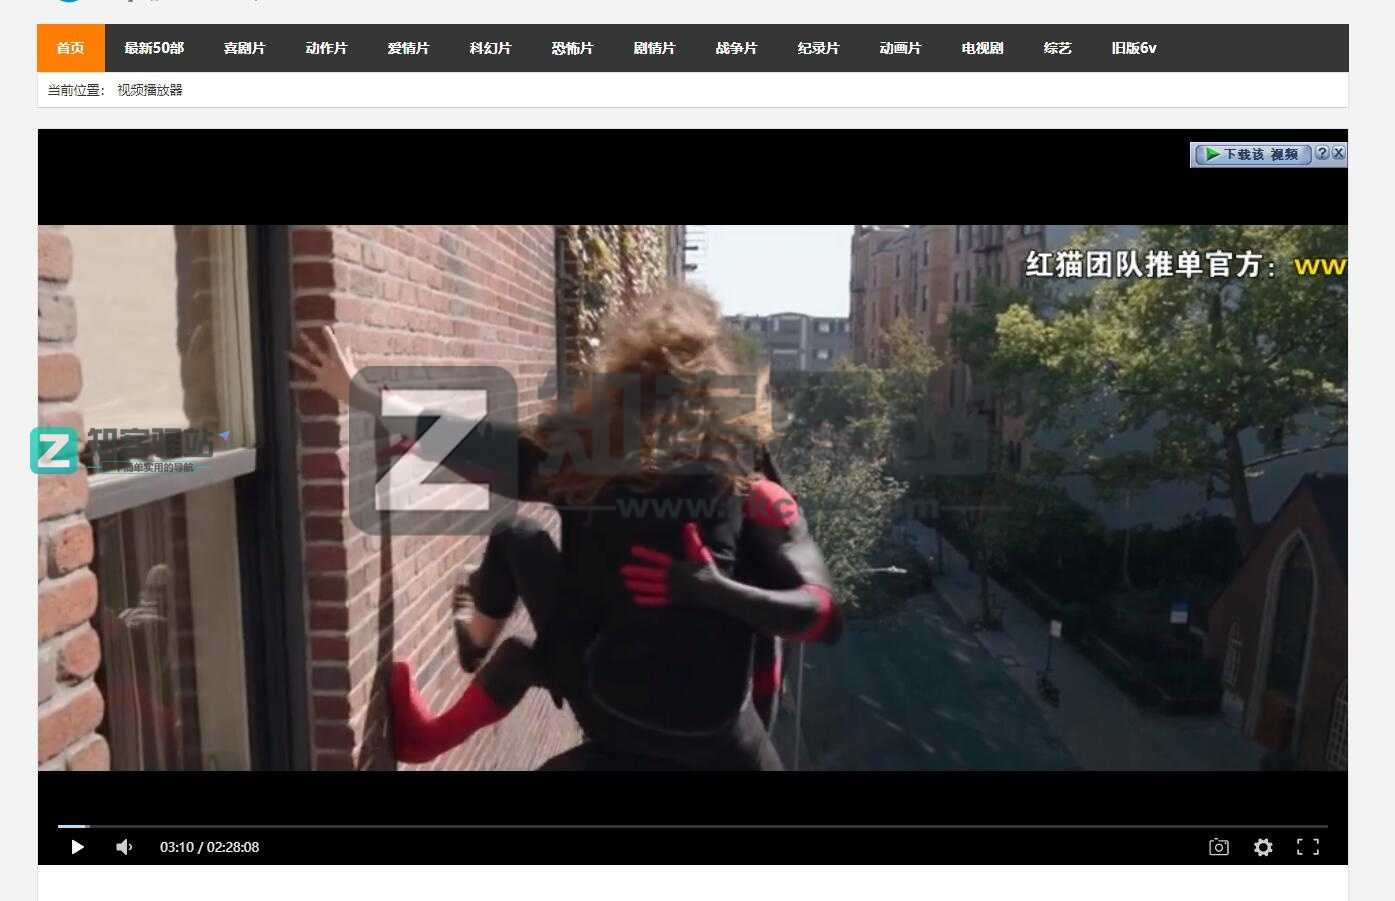The height and width of the screenshot is (901, 1395).
Task: Open player settings gear
Action: point(1263,847)
